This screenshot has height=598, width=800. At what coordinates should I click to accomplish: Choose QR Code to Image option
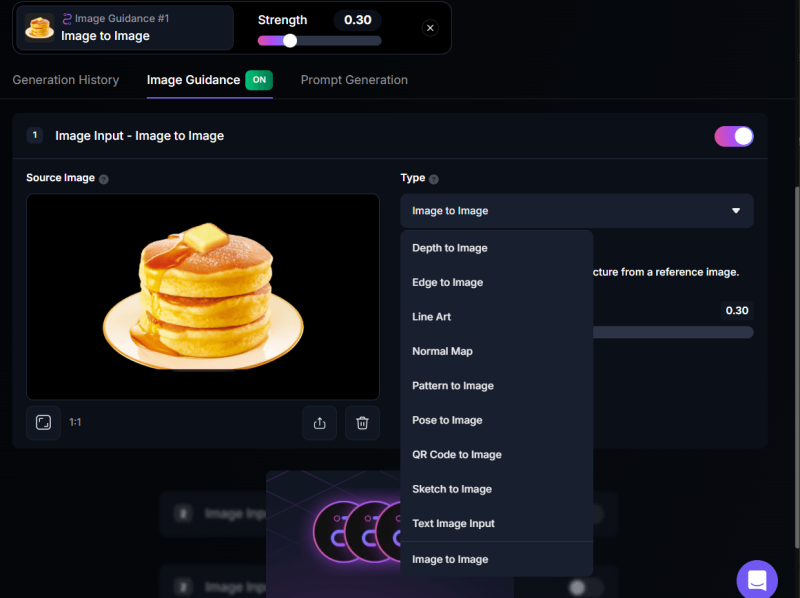click(x=456, y=455)
